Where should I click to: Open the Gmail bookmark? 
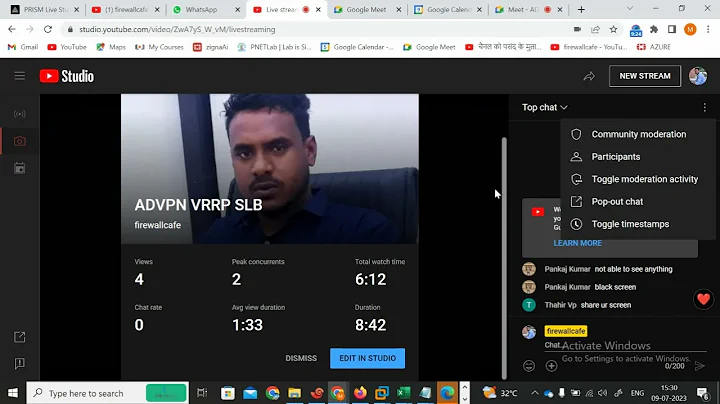[x=23, y=47]
